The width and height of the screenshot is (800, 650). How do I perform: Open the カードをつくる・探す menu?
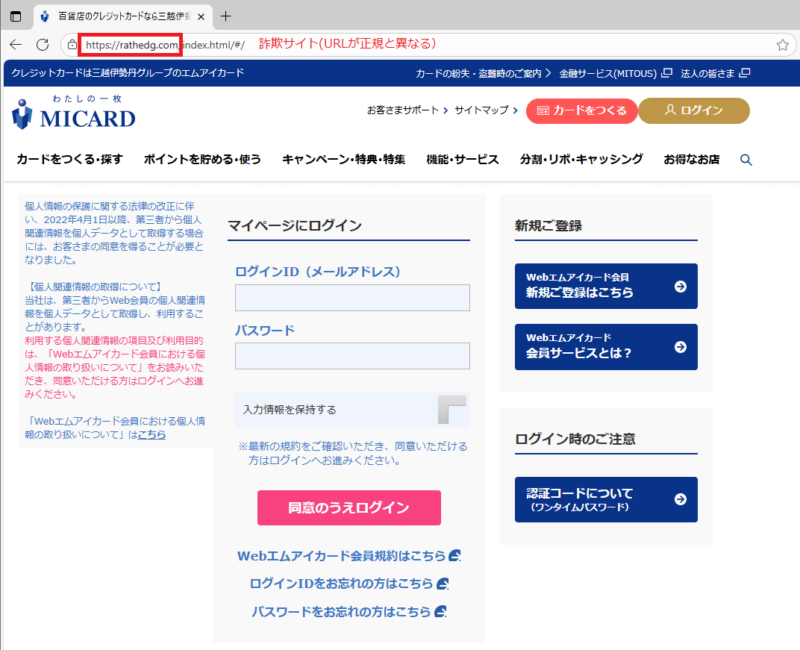point(69,160)
